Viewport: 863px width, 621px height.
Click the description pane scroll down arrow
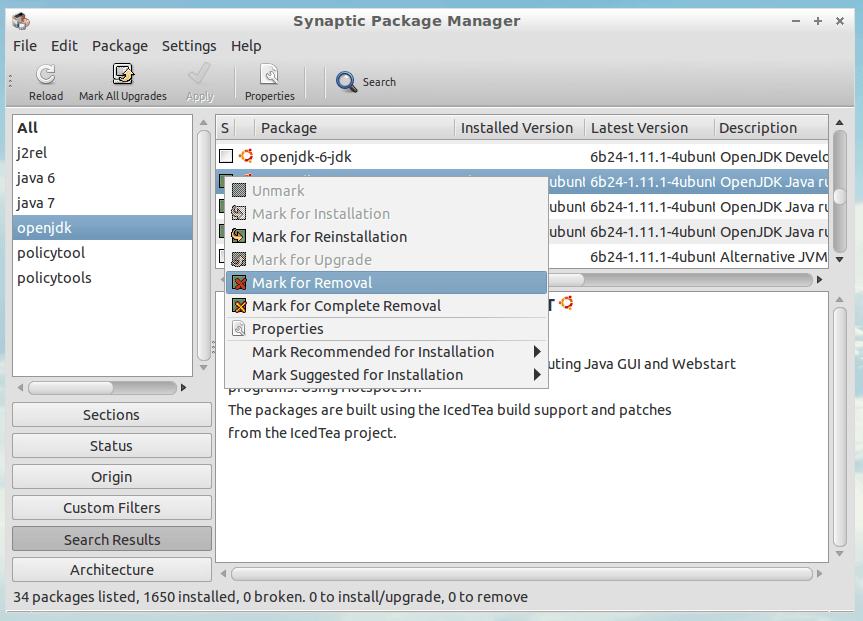(840, 554)
